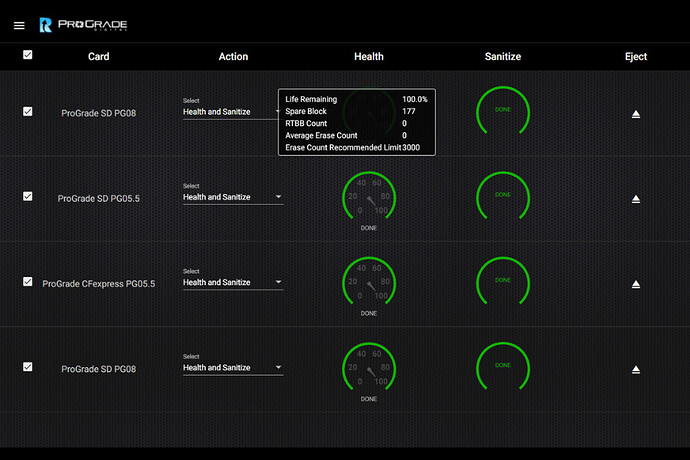Screen dimensions: 690x460
Task: Click the health gauge for CFexpress PG05.5
Action: [x=368, y=282]
